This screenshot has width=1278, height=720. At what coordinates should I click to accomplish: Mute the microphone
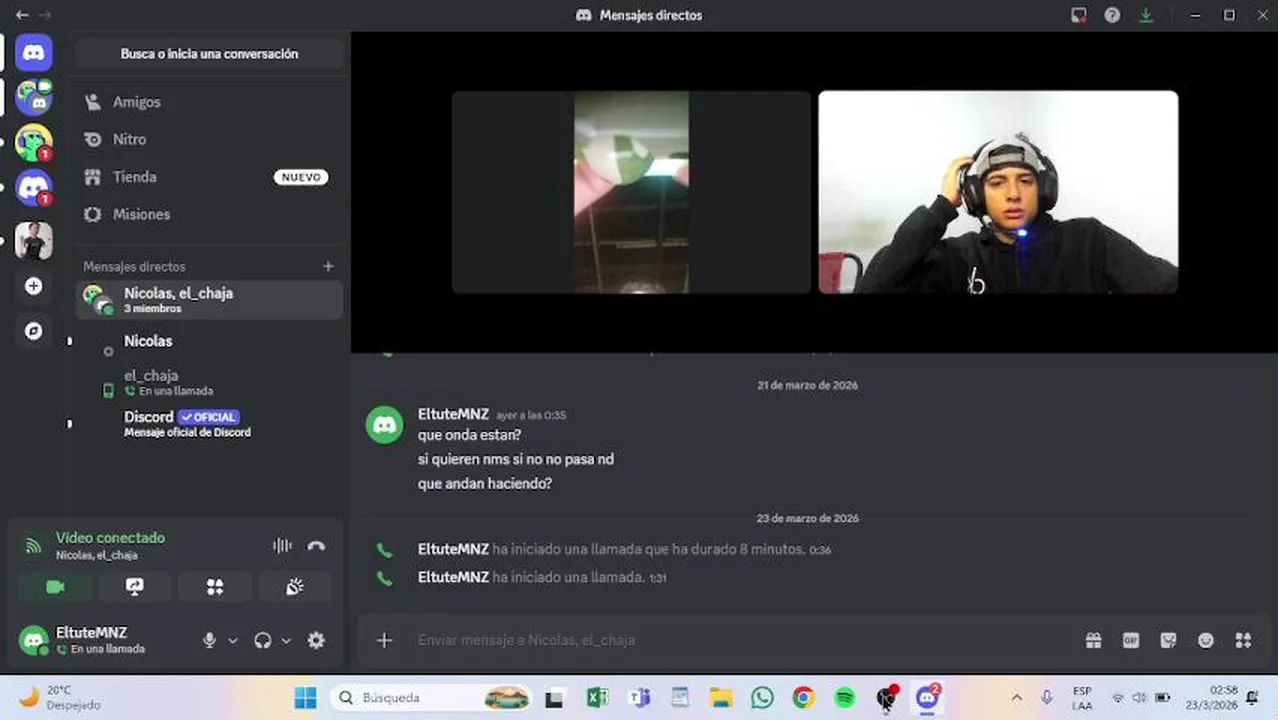(x=209, y=641)
